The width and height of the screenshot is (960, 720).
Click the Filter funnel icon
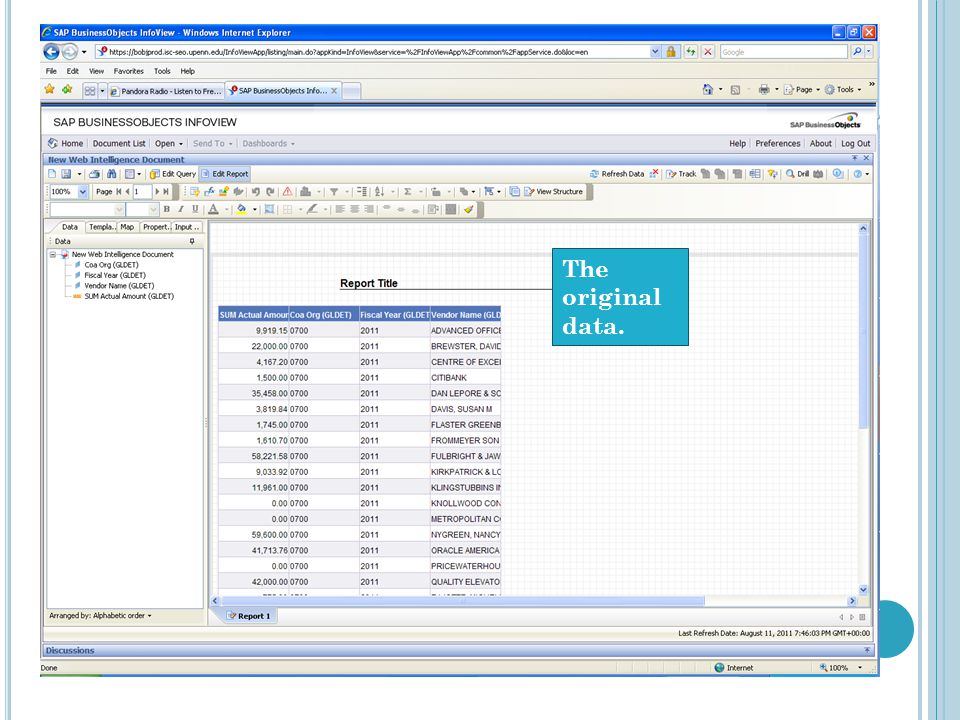pos(334,192)
